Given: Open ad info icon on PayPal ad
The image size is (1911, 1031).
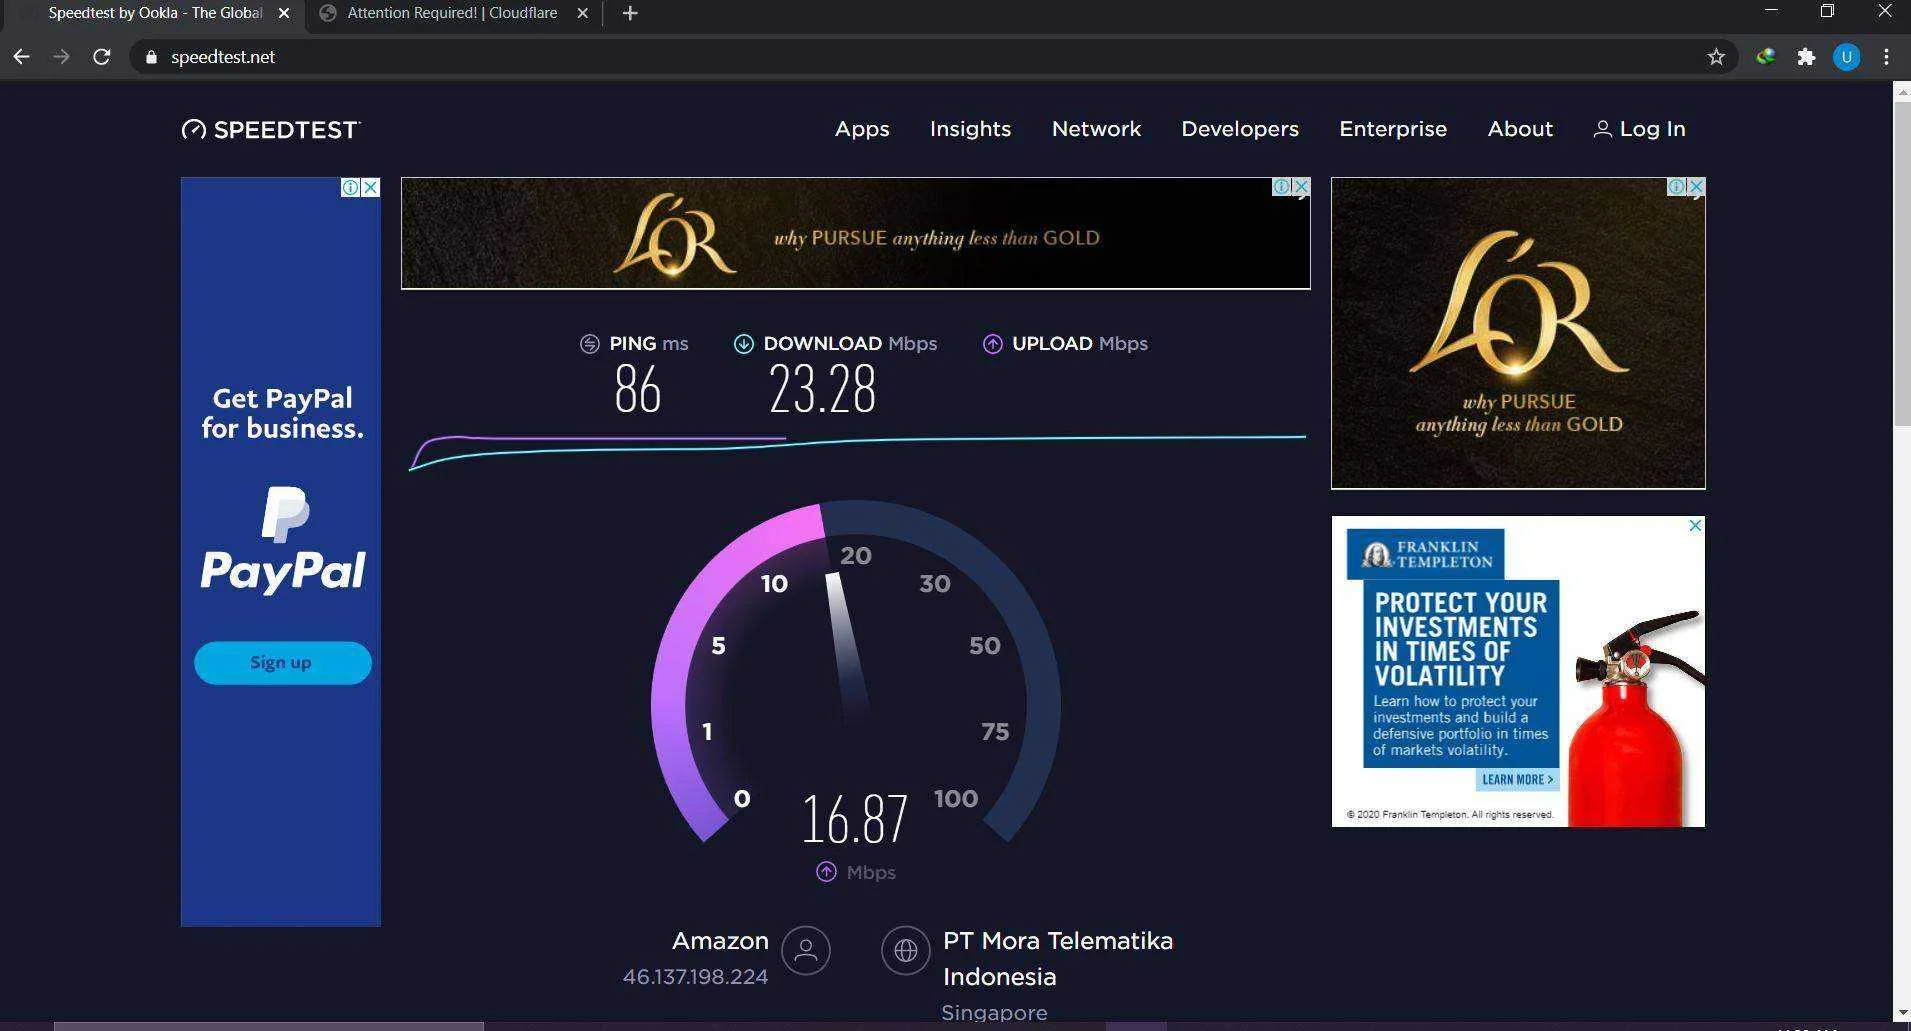Looking at the screenshot, I should point(350,187).
